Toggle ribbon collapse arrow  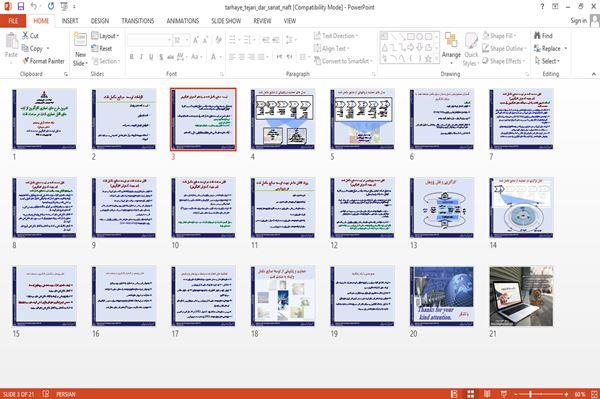[593, 74]
